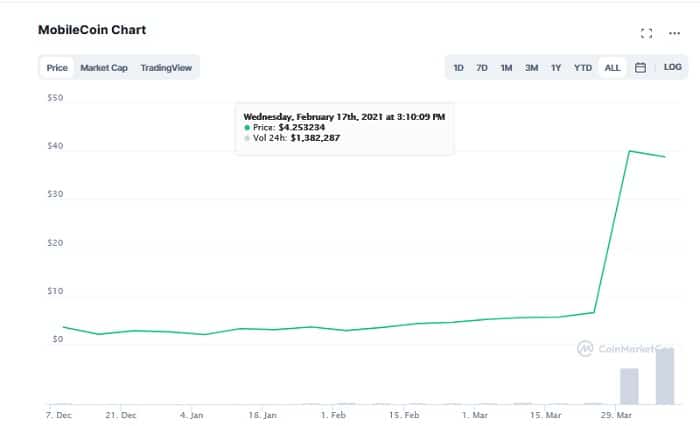The width and height of the screenshot is (700, 426).
Task: Select the 1M time range
Action: 506,68
